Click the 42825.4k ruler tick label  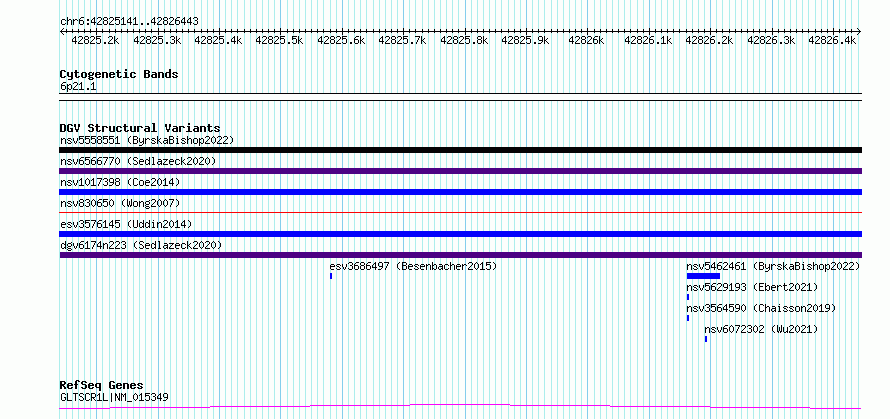click(x=219, y=40)
